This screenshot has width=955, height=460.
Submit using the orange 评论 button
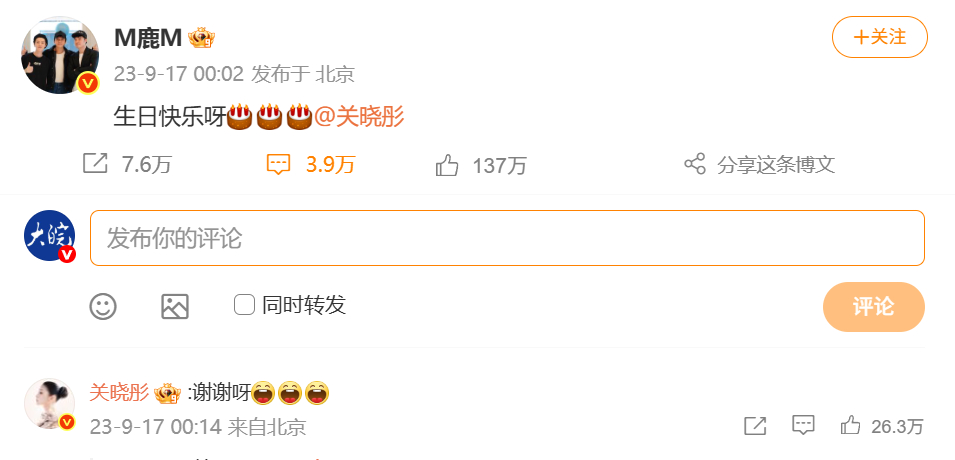point(873,306)
